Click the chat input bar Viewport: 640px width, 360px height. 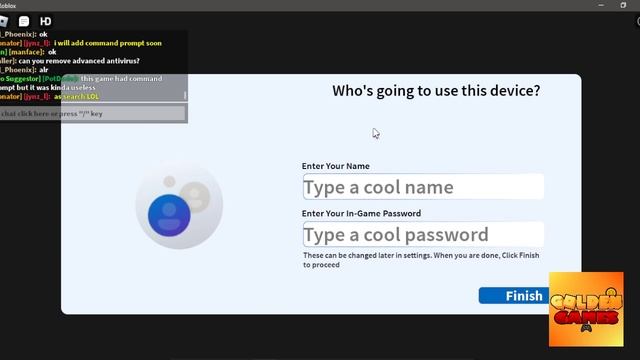coord(93,113)
